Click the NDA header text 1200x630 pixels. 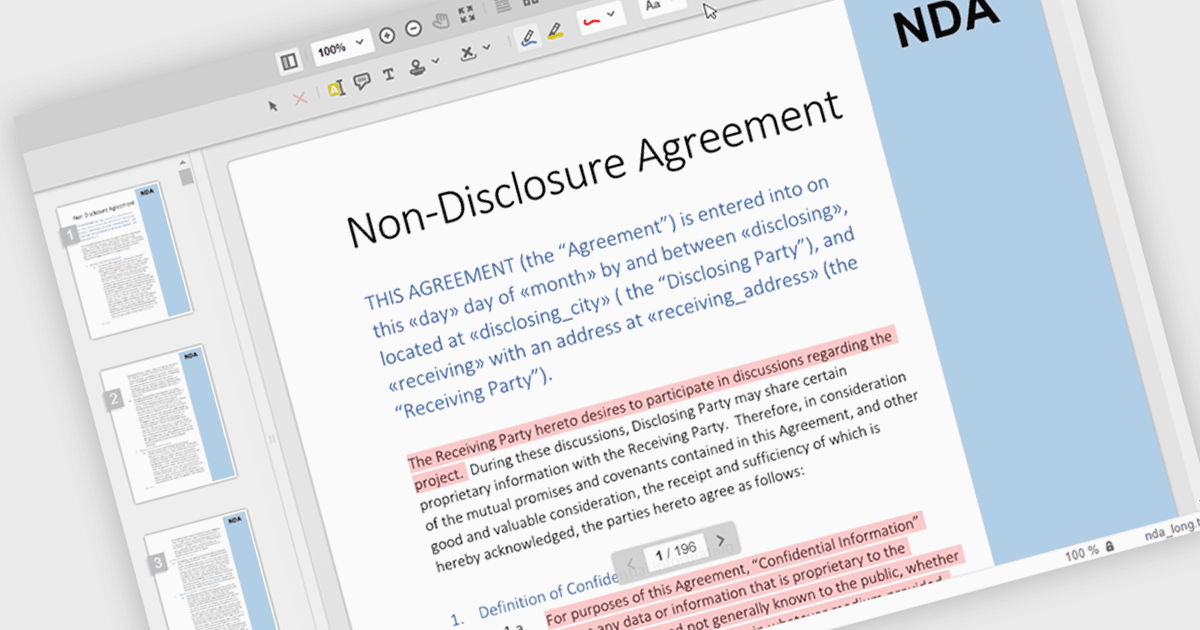(x=946, y=22)
